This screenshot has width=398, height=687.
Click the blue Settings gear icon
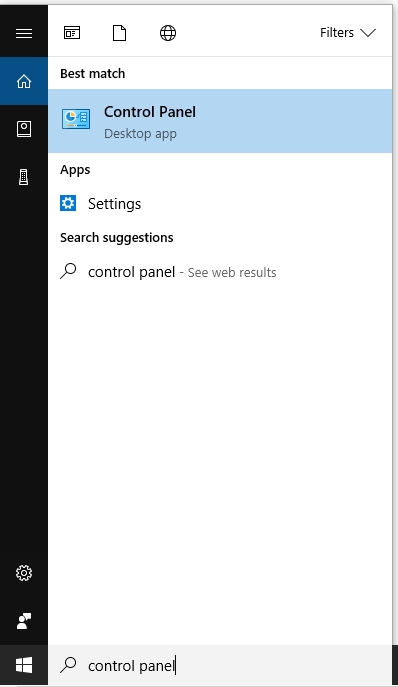(68, 203)
